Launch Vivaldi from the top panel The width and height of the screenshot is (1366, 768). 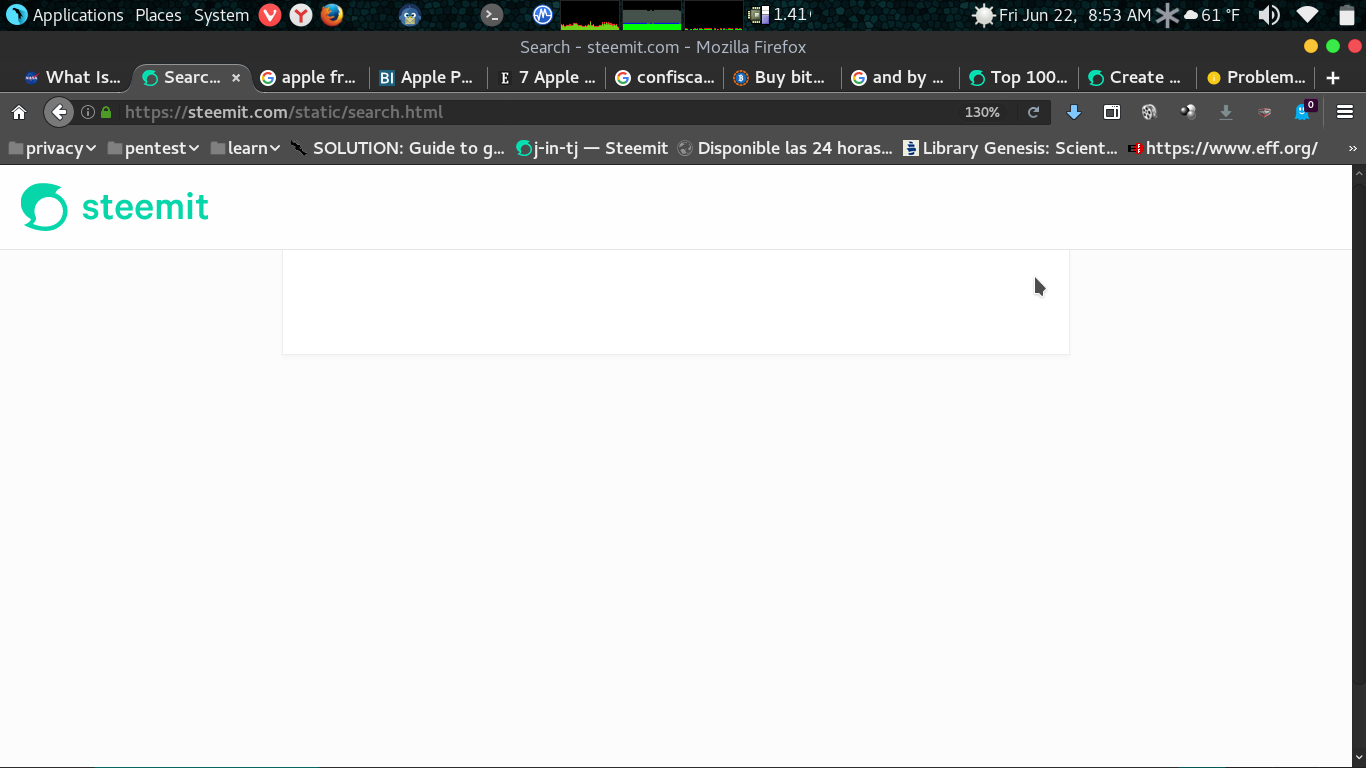coord(269,15)
